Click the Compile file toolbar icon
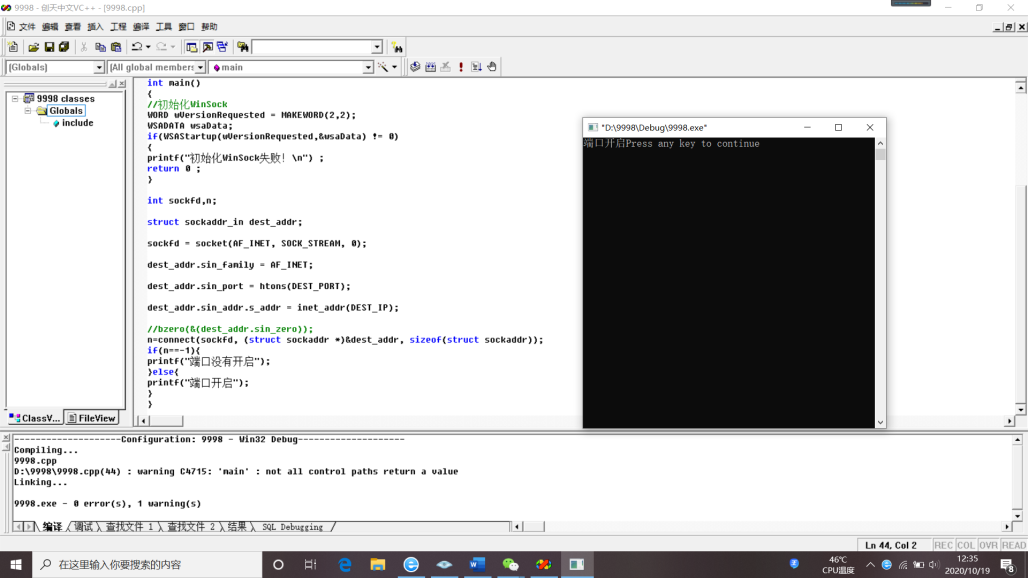The width and height of the screenshot is (1028, 578). point(415,67)
